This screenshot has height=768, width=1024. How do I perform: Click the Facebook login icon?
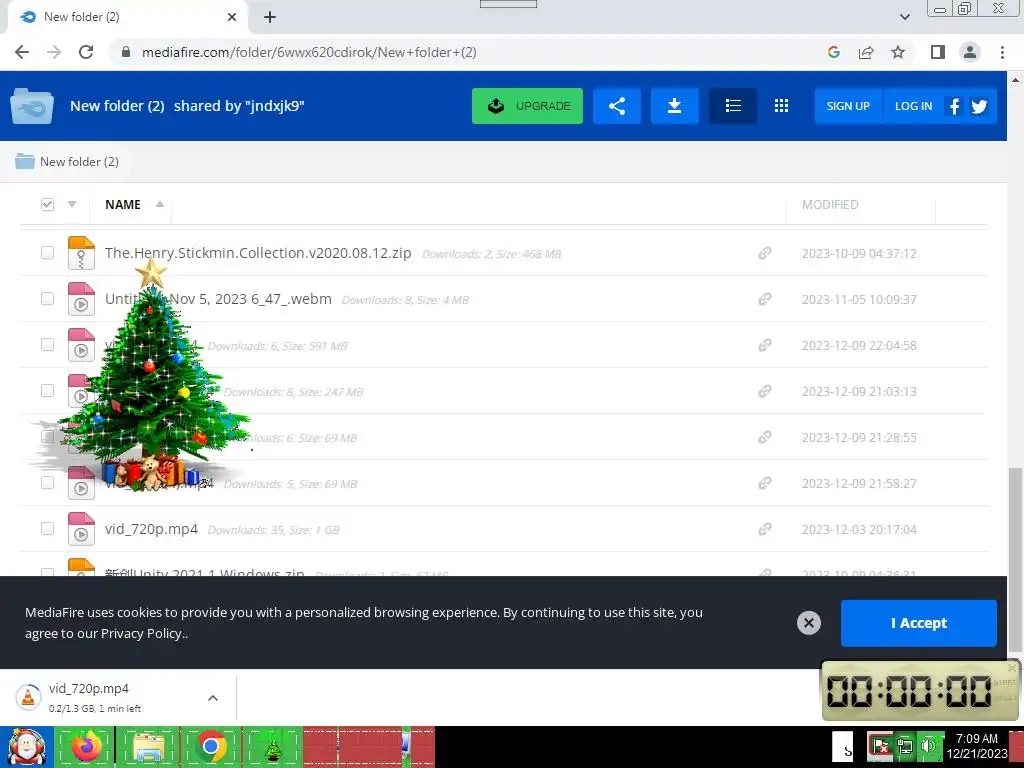[954, 106]
